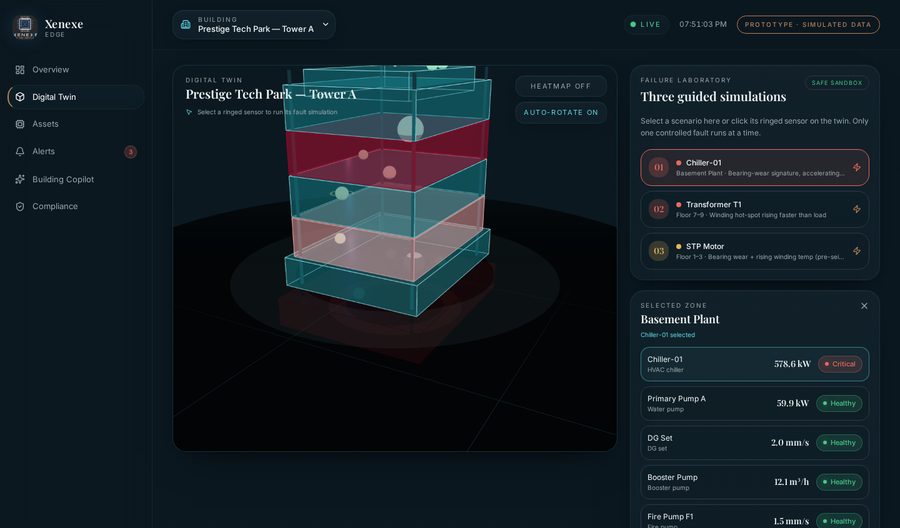Click the Building Copilot sparkle icon

tap(20, 179)
